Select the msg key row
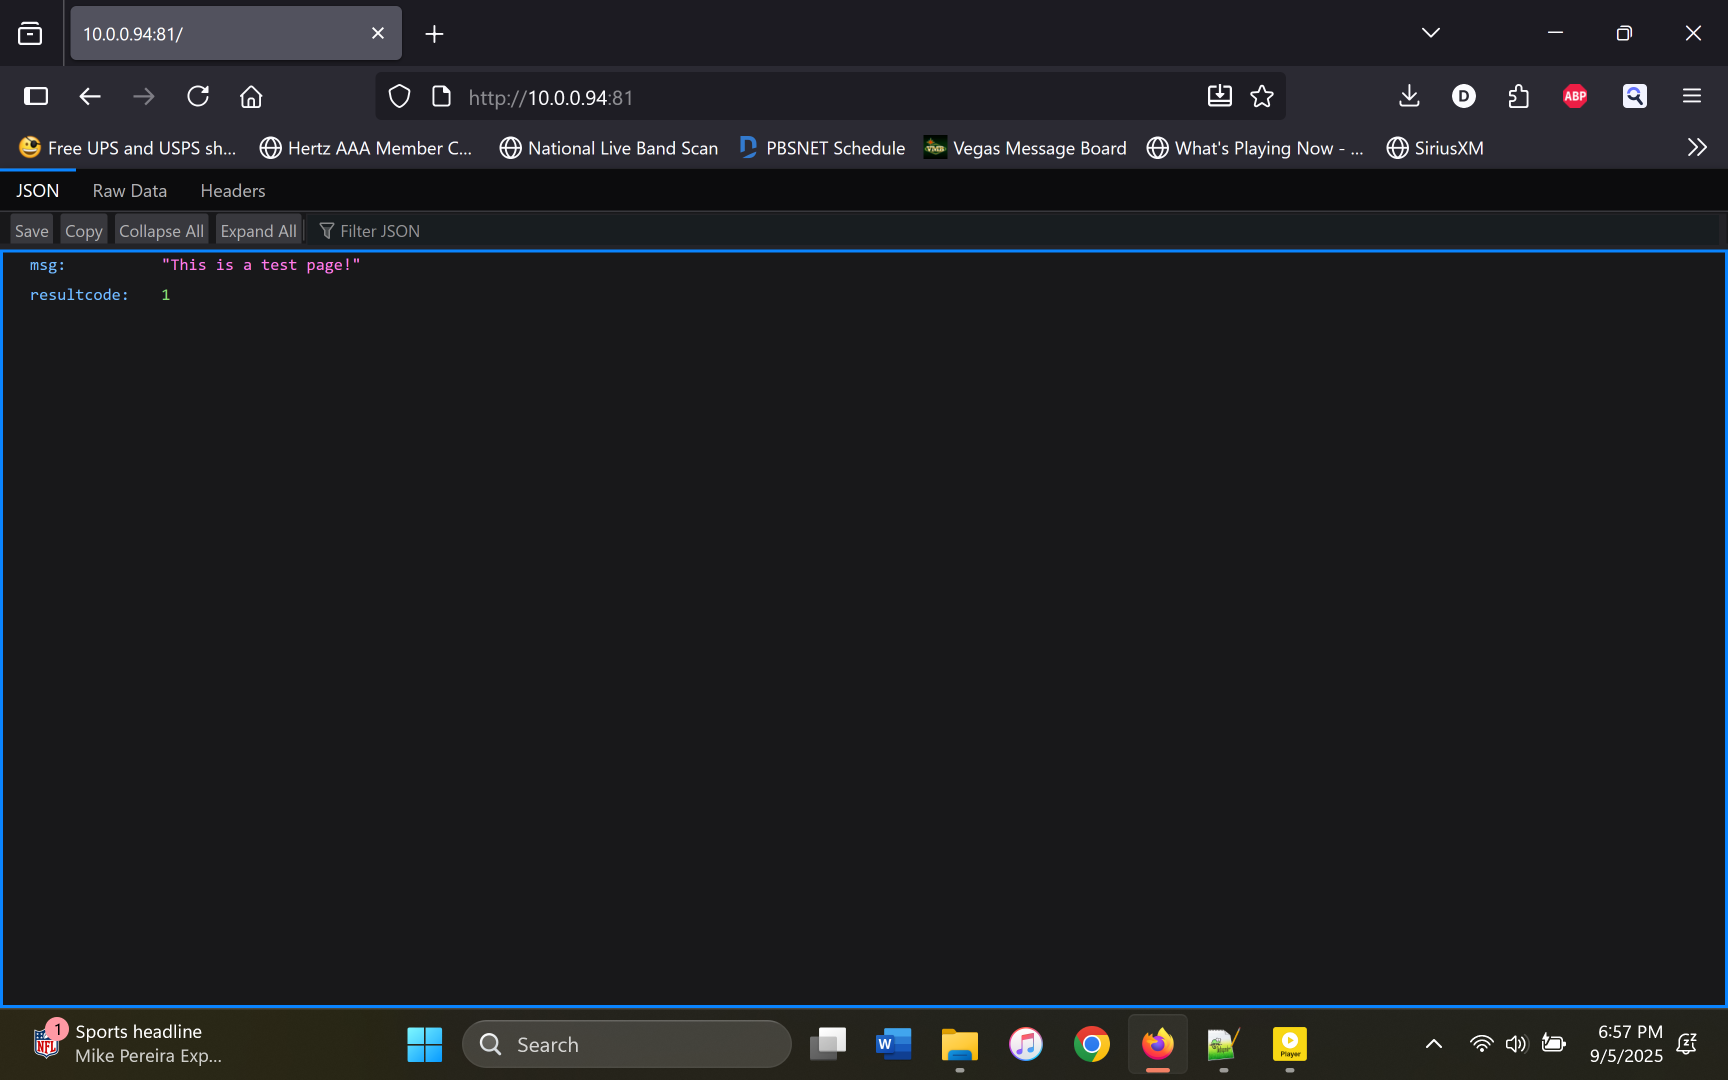The height and width of the screenshot is (1080, 1728). 864,265
